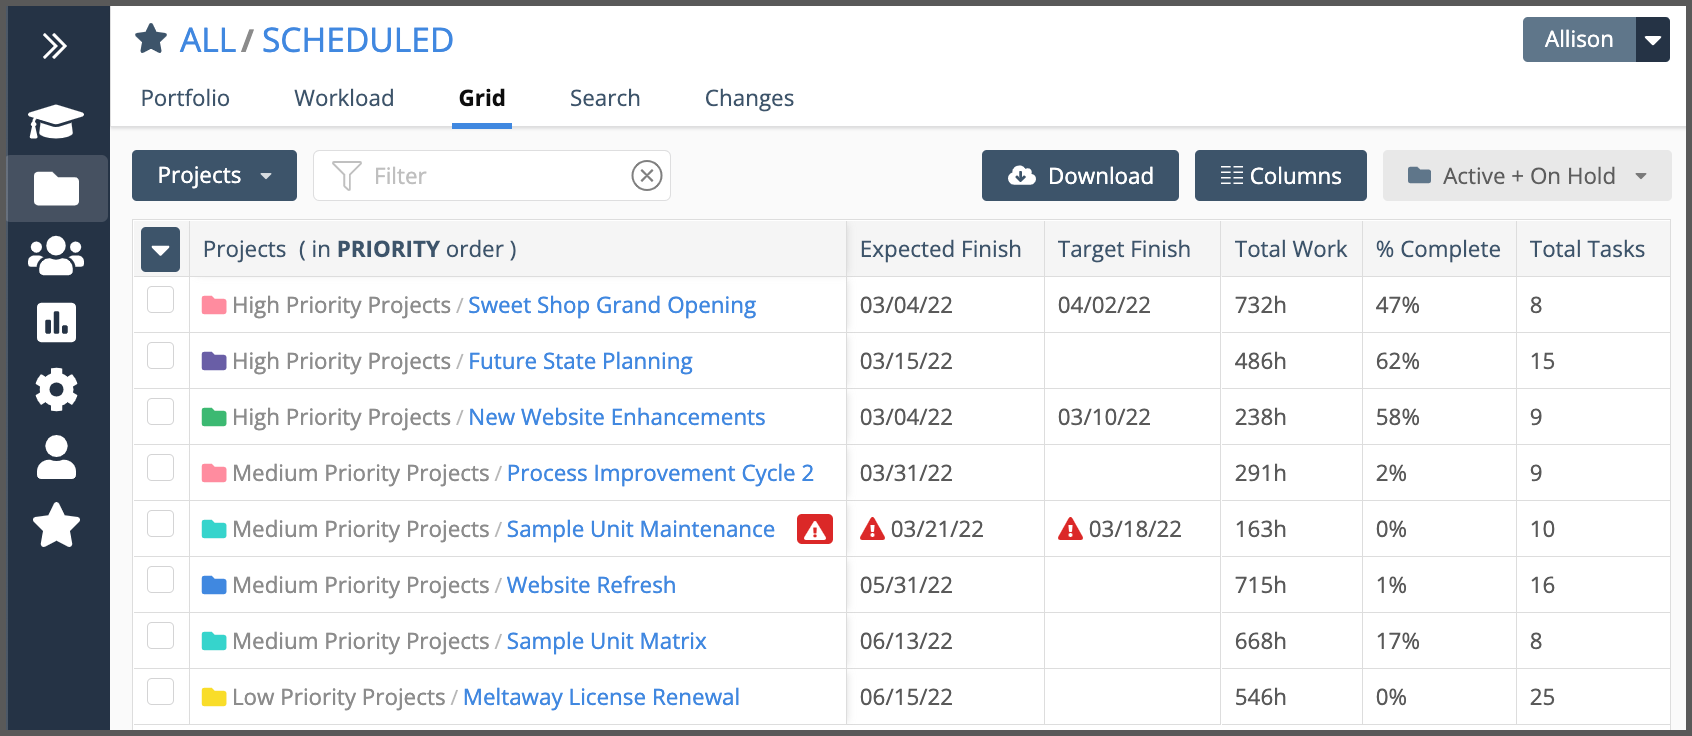1692x736 pixels.
Task: Open Website Refresh project link
Action: [x=591, y=585]
